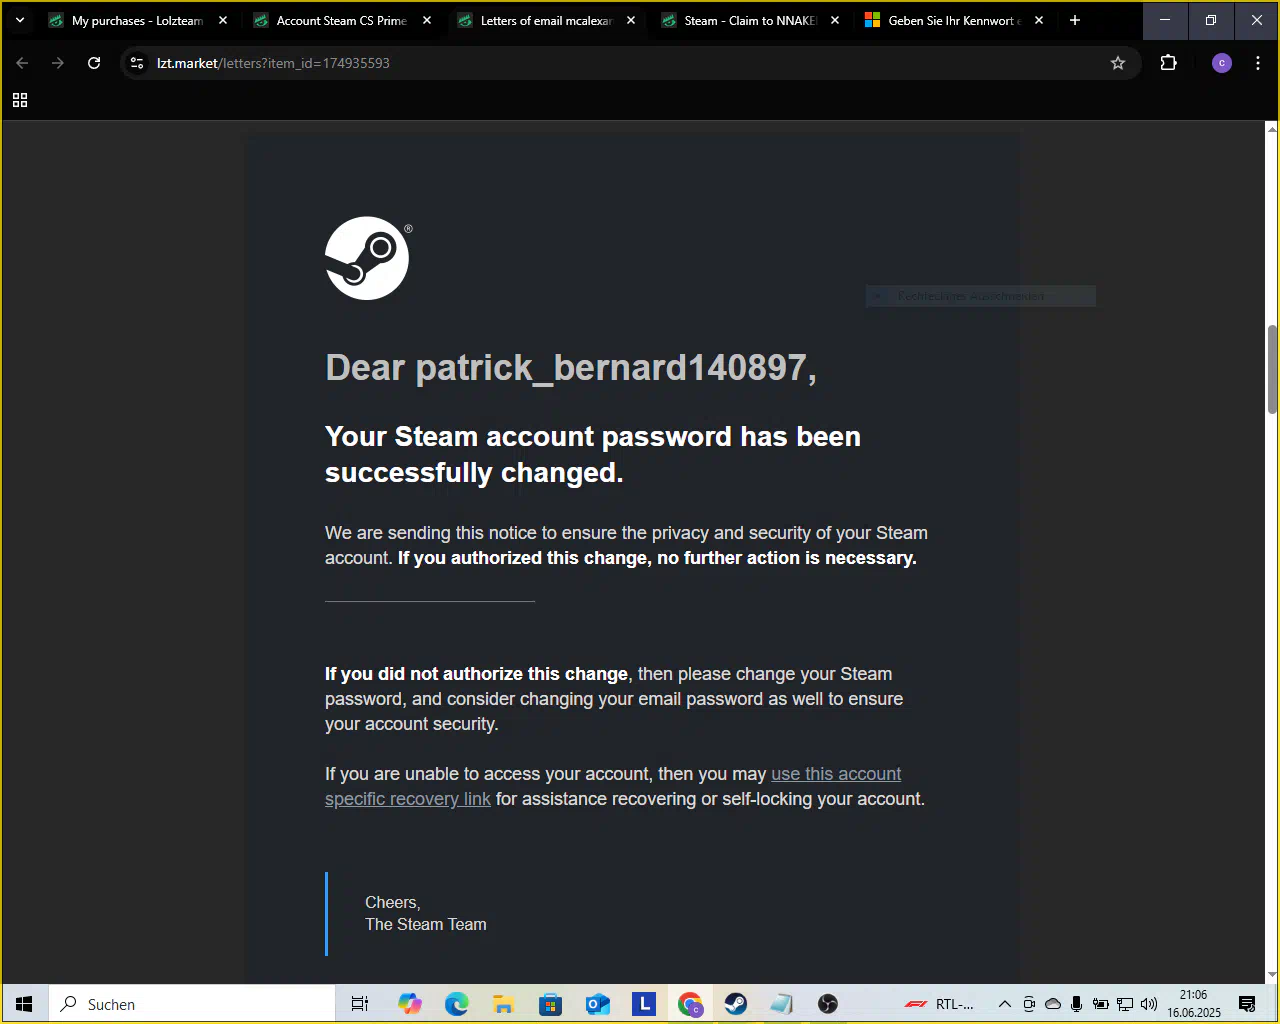Viewport: 1280px width, 1024px height.
Task: Open a new browser tab
Action: 1075,20
